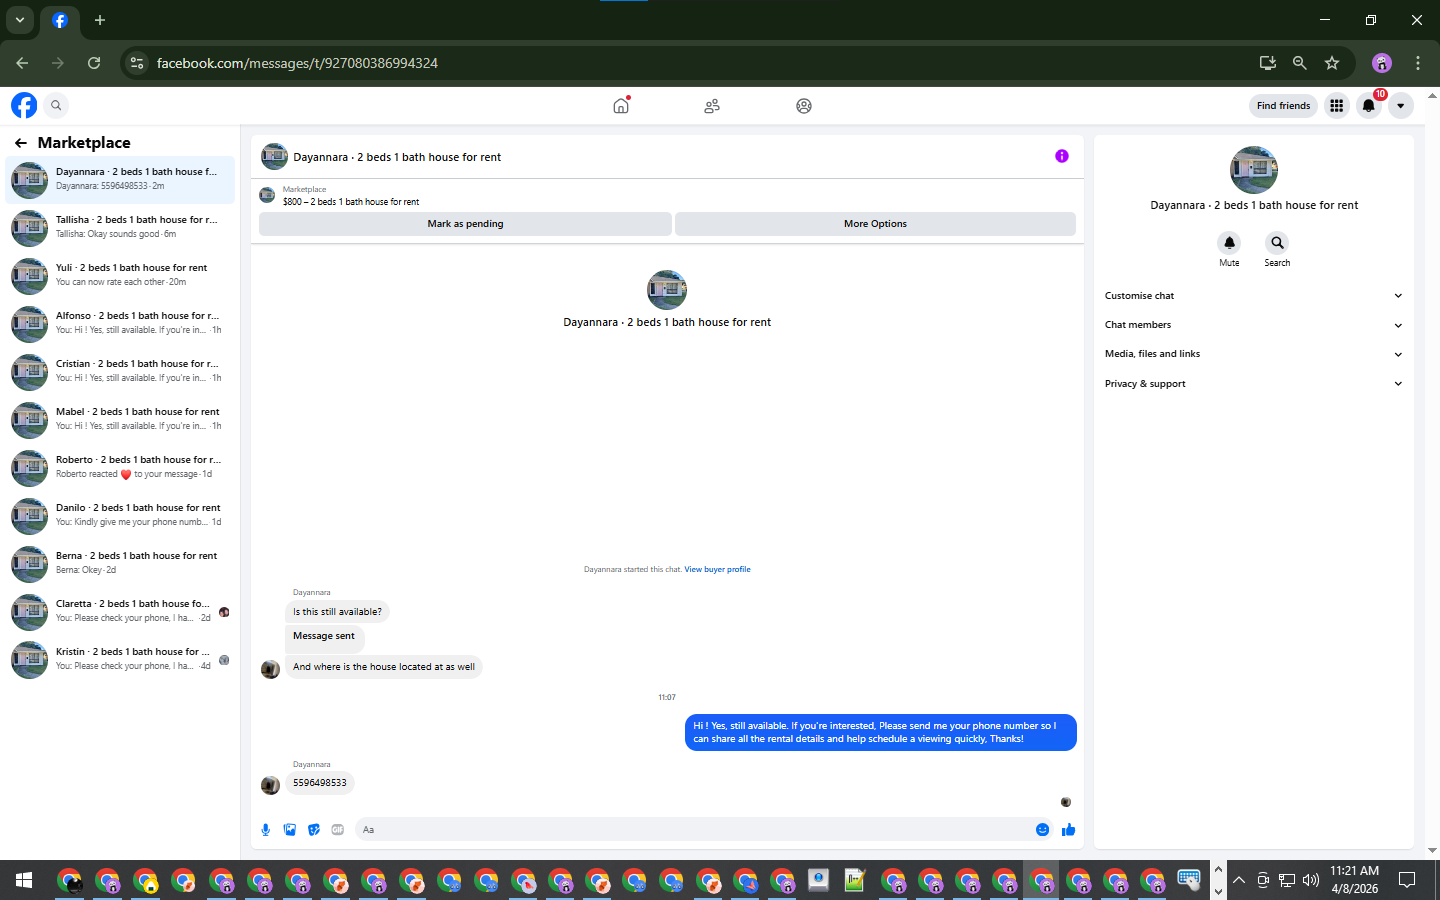Click Dayannara's avatar beside phone number message
Viewport: 1440px width, 900px height.
click(x=270, y=785)
